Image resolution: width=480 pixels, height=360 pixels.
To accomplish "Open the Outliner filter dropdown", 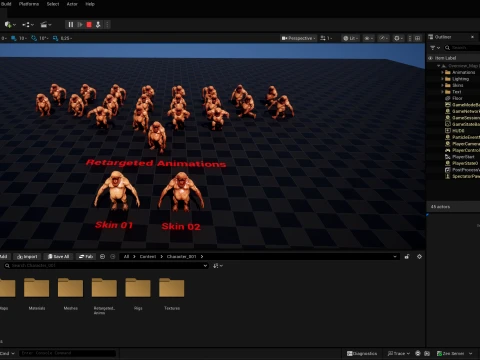I will point(435,48).
